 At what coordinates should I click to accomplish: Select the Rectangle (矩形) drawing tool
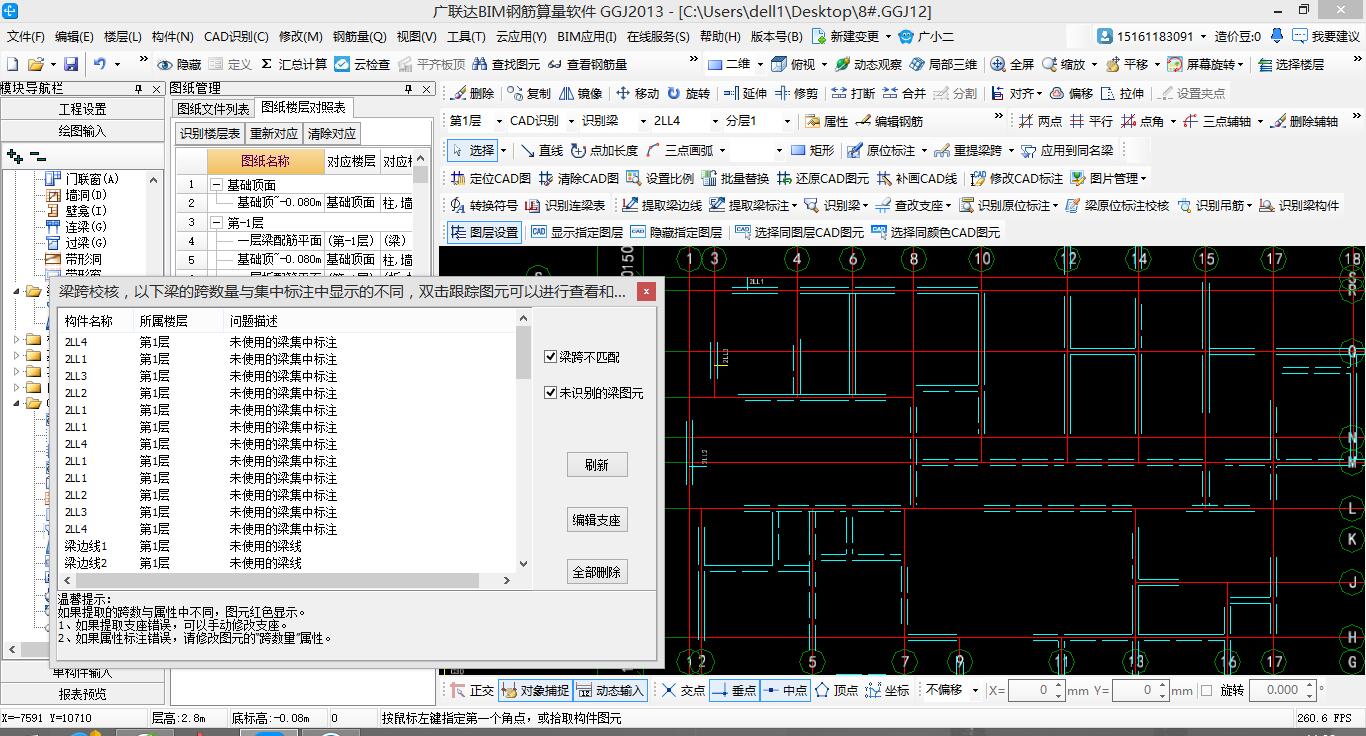point(812,150)
